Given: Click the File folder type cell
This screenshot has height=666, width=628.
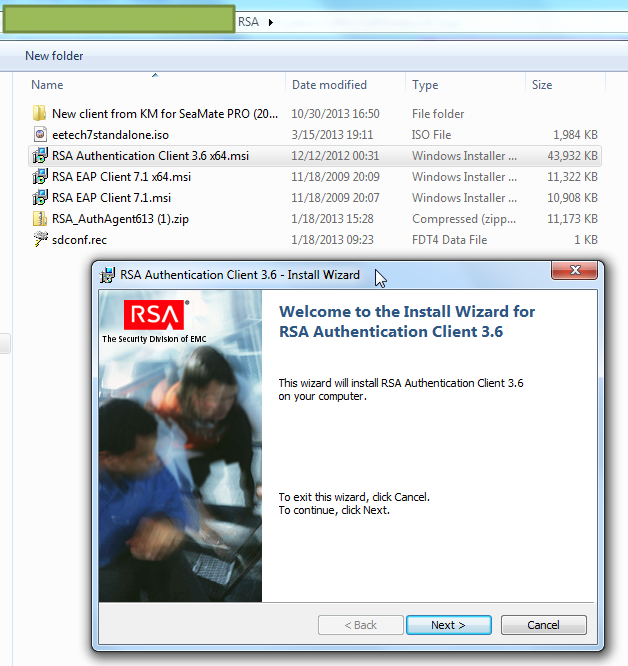Looking at the screenshot, I should click(438, 113).
